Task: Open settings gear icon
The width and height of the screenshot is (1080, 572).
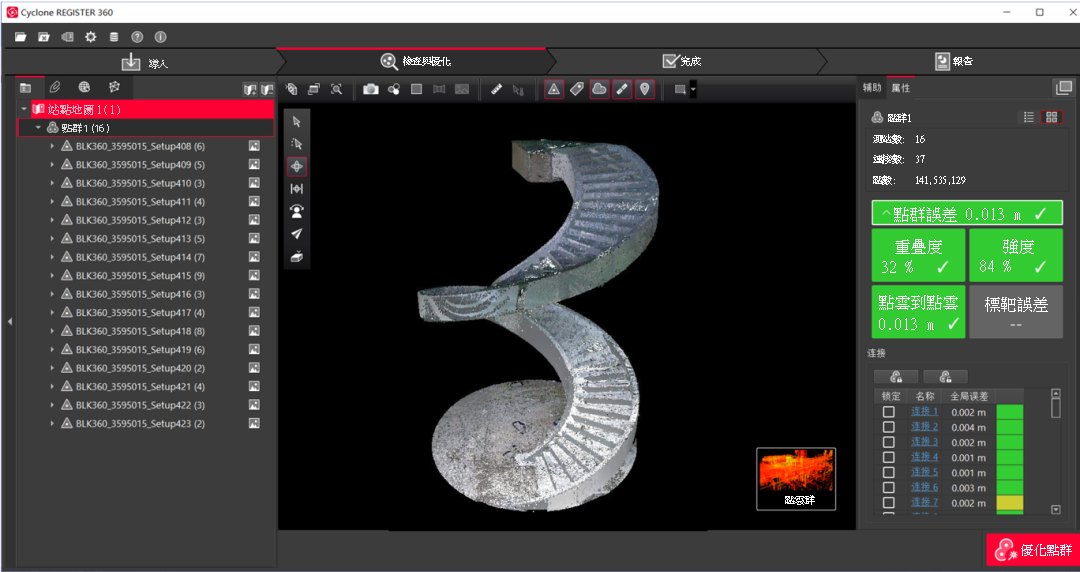Action: point(90,37)
